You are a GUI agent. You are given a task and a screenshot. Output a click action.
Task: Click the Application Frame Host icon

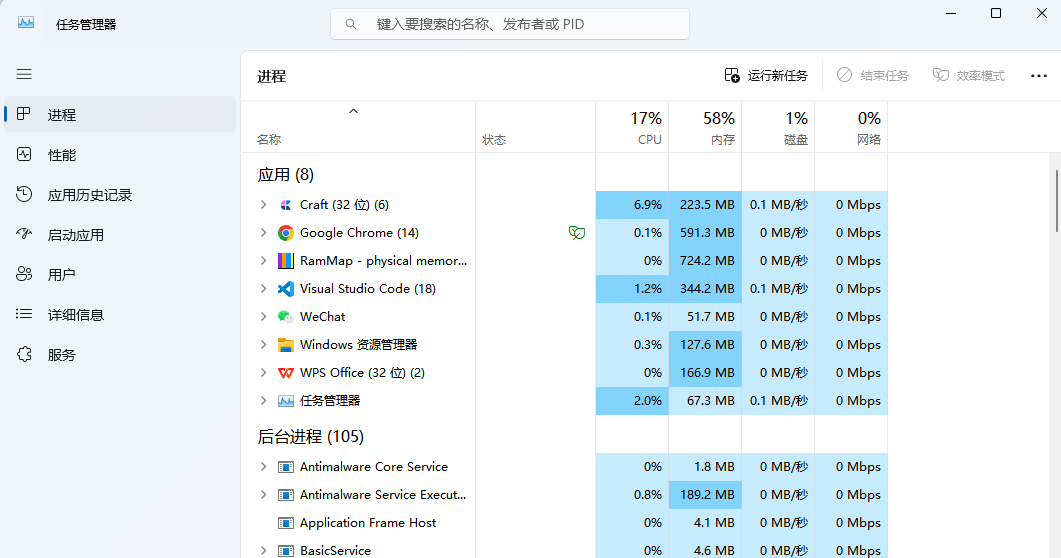[x=286, y=523]
